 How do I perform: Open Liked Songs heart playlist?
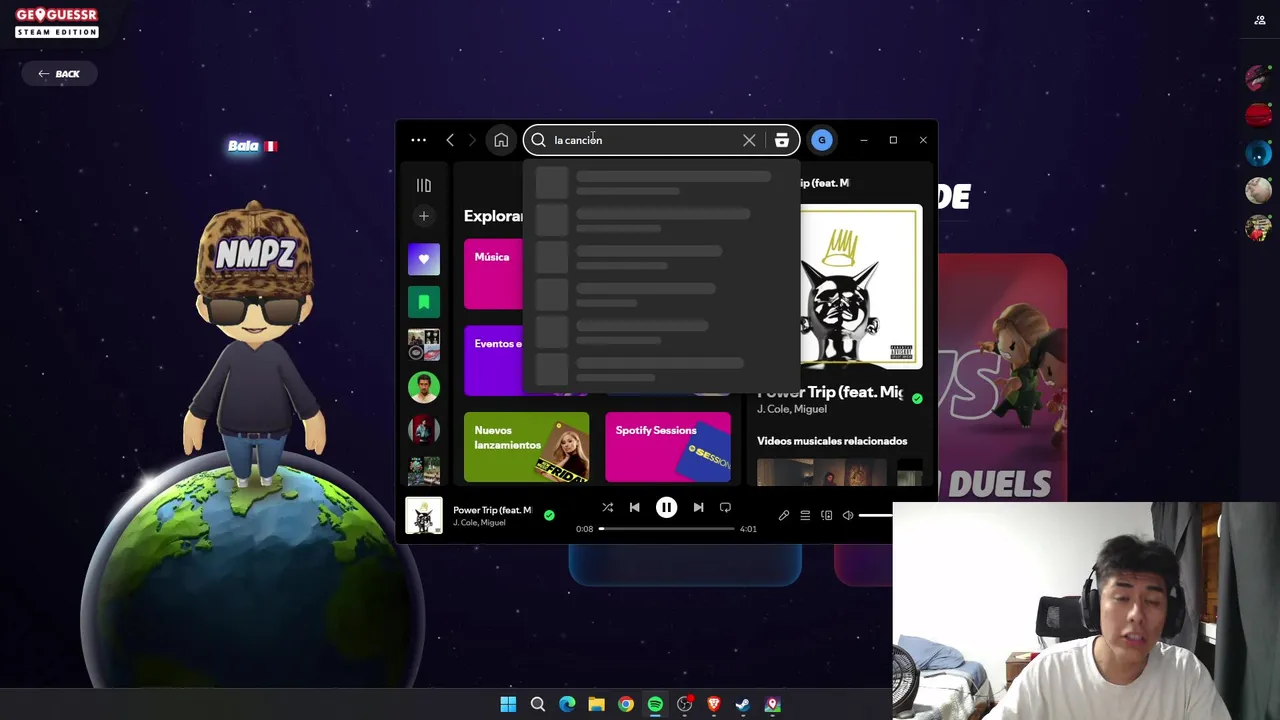coord(423,259)
